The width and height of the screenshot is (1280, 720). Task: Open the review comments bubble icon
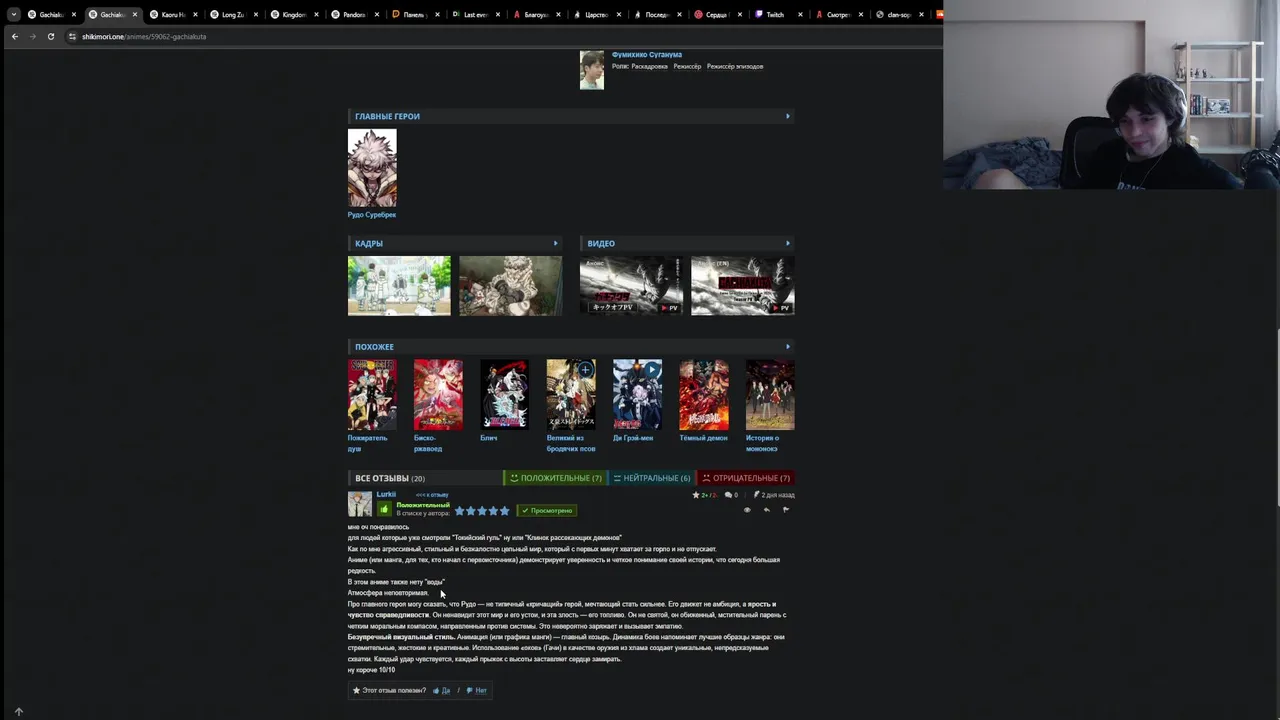coord(728,495)
